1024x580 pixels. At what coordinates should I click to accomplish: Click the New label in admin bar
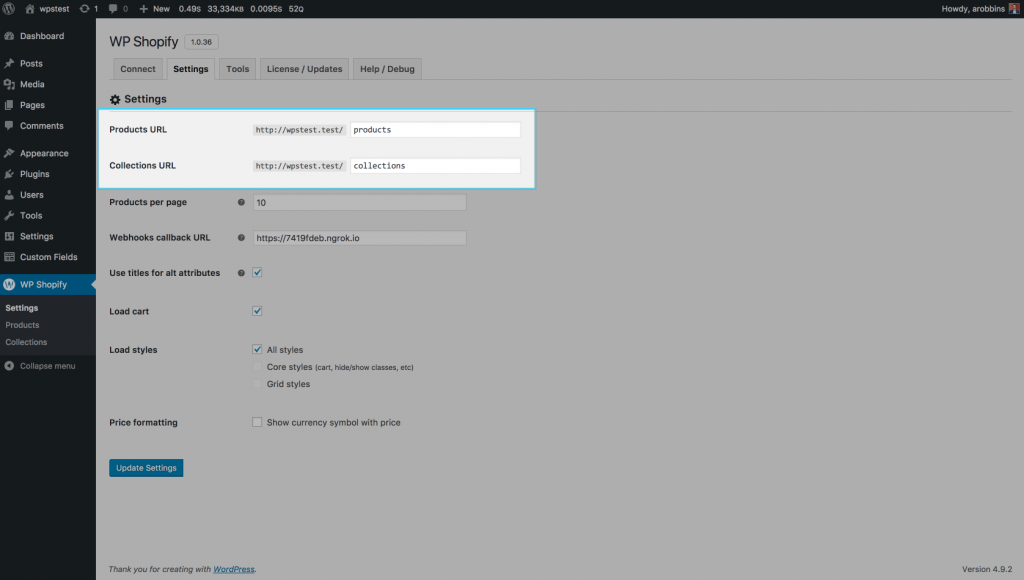click(161, 8)
